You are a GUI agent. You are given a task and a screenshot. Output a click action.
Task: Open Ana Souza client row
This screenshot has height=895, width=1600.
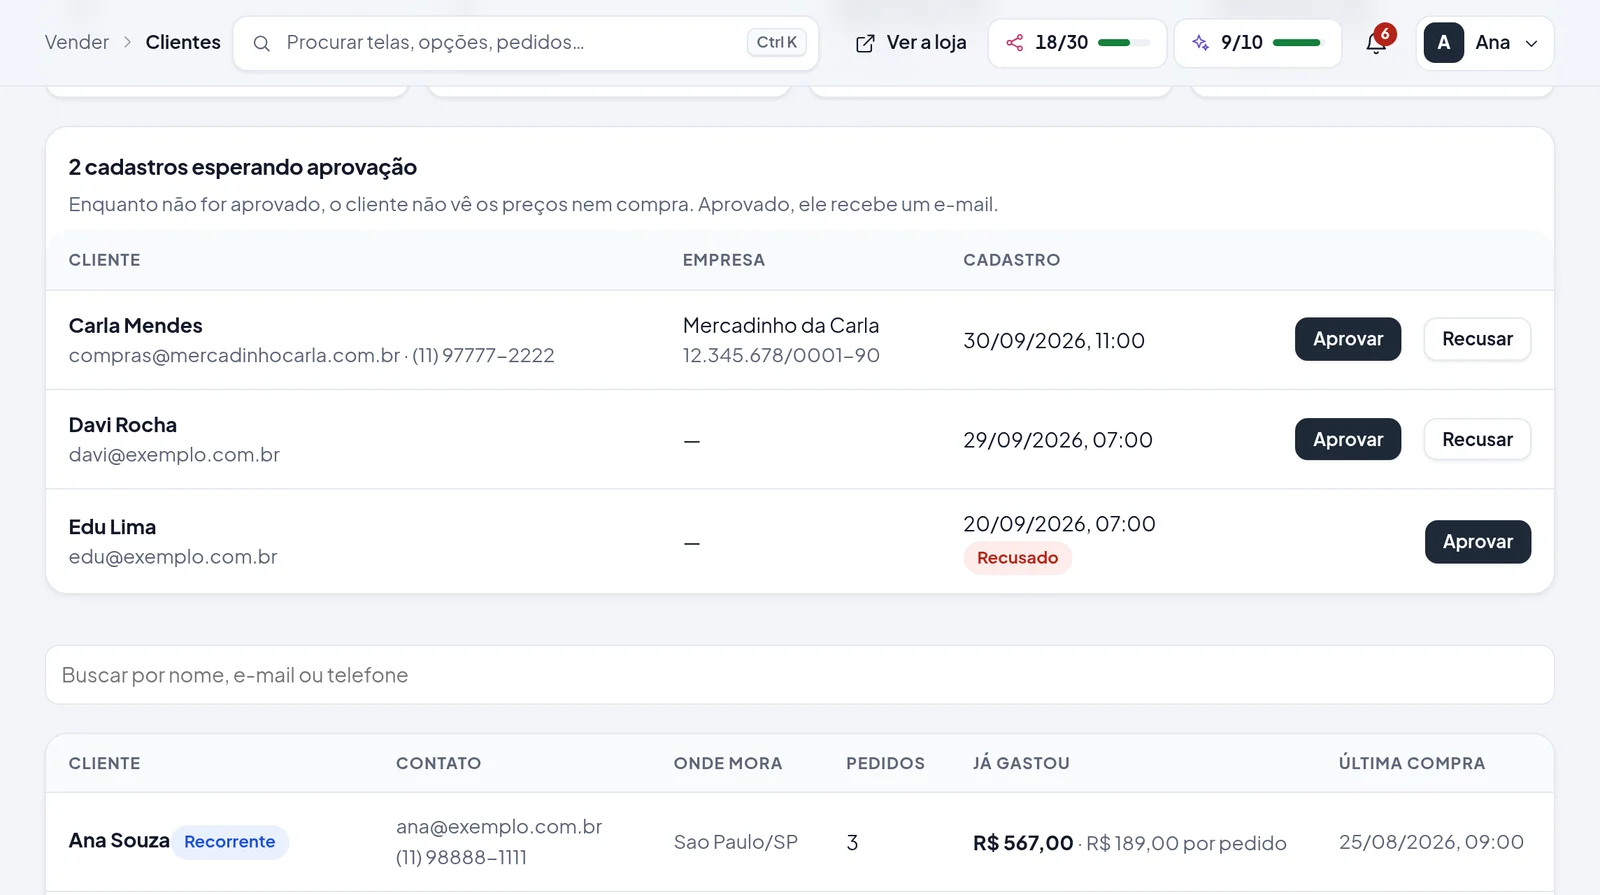click(800, 842)
